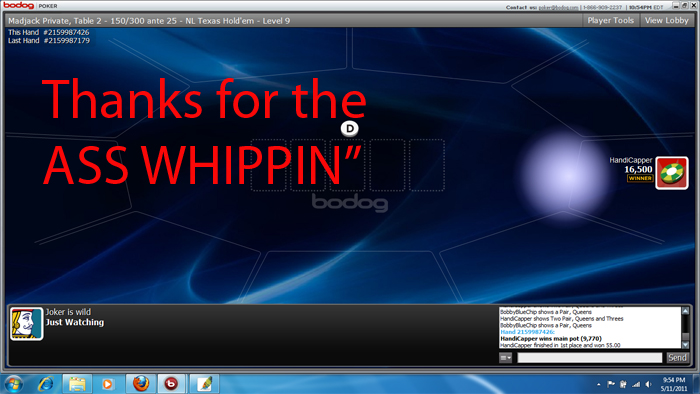Click the Send chat button
700x394 pixels.
677,357
